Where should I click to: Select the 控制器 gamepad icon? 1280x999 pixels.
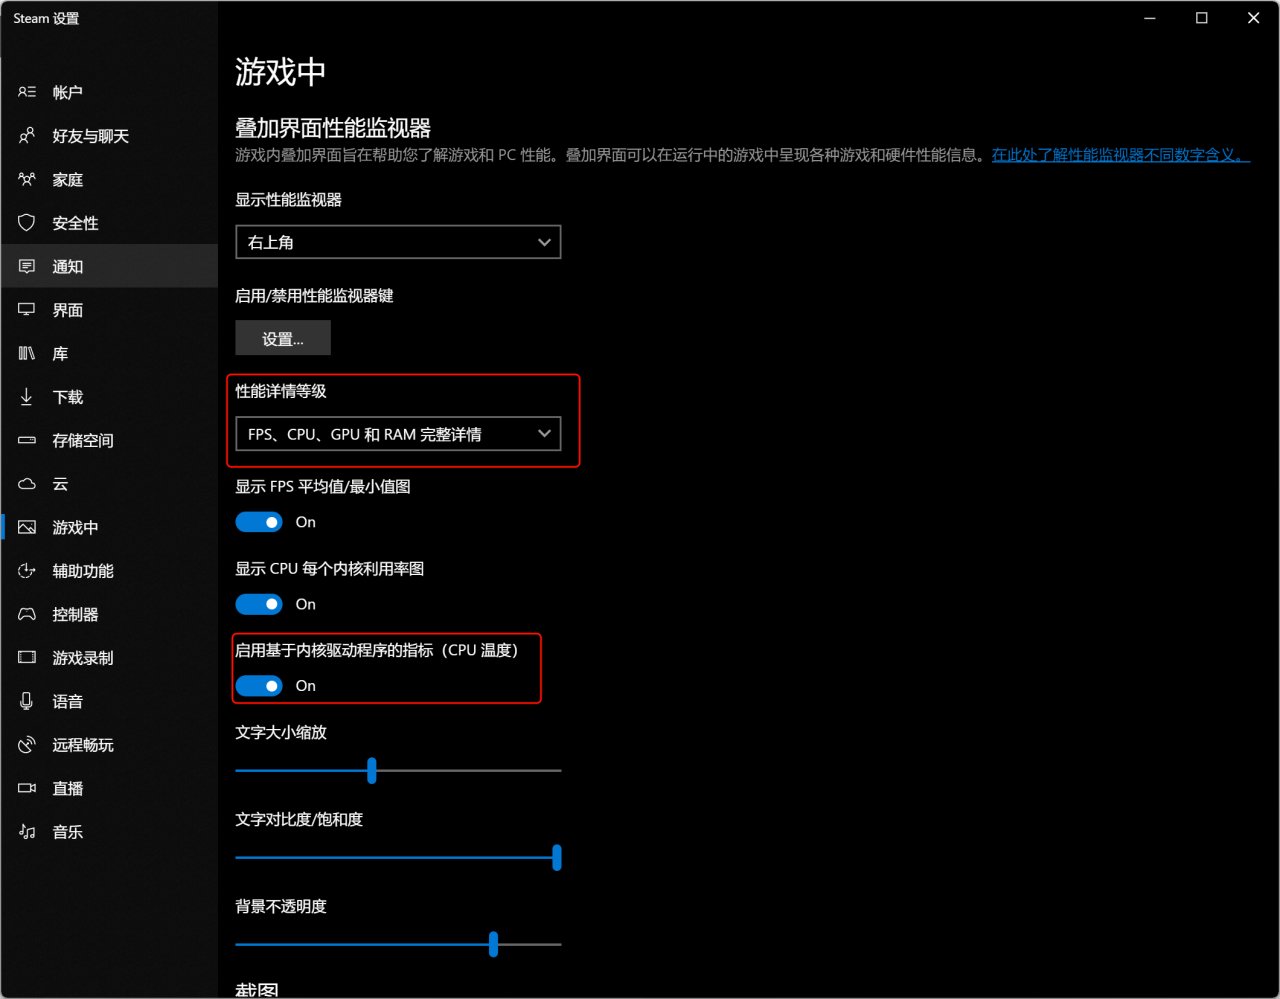(x=27, y=614)
